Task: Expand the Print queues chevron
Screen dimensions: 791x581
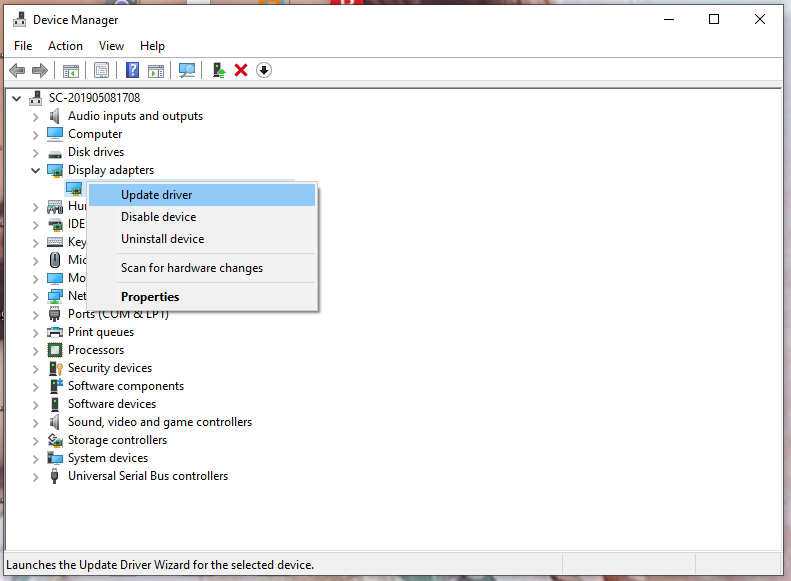Action: (35, 333)
